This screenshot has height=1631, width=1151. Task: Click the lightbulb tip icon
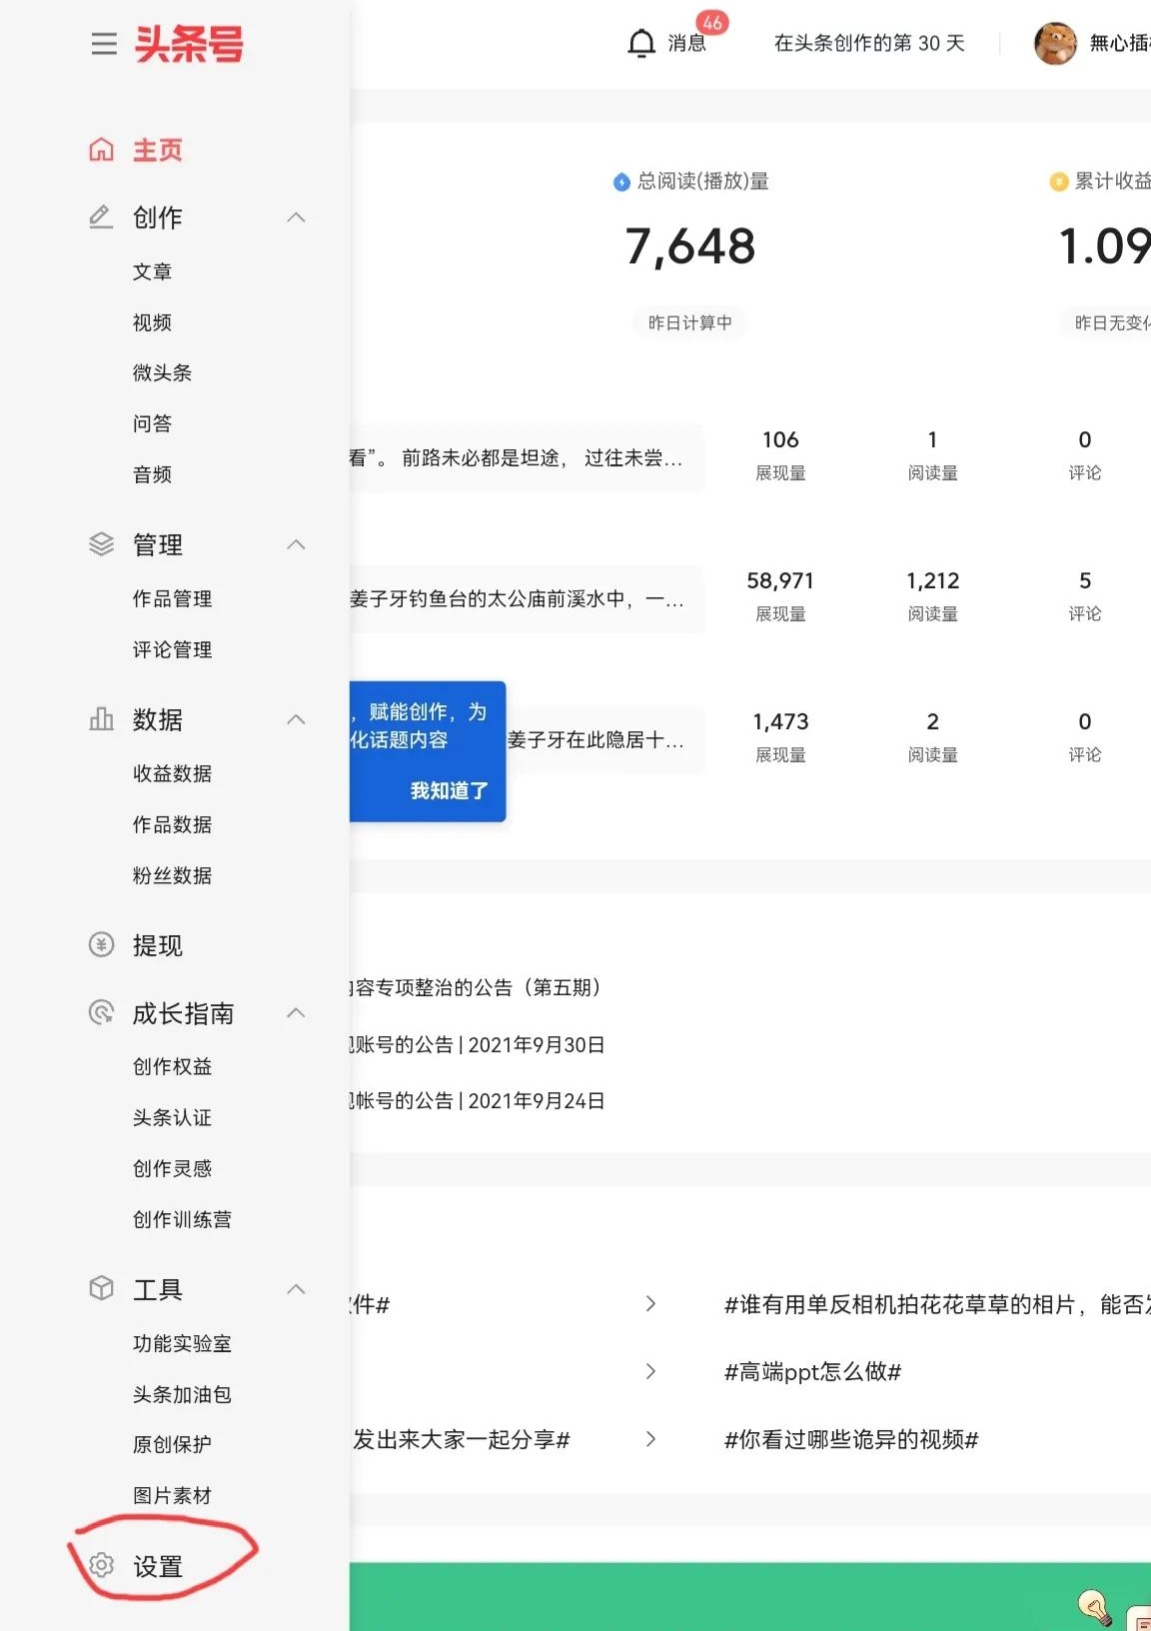coord(1095,1607)
